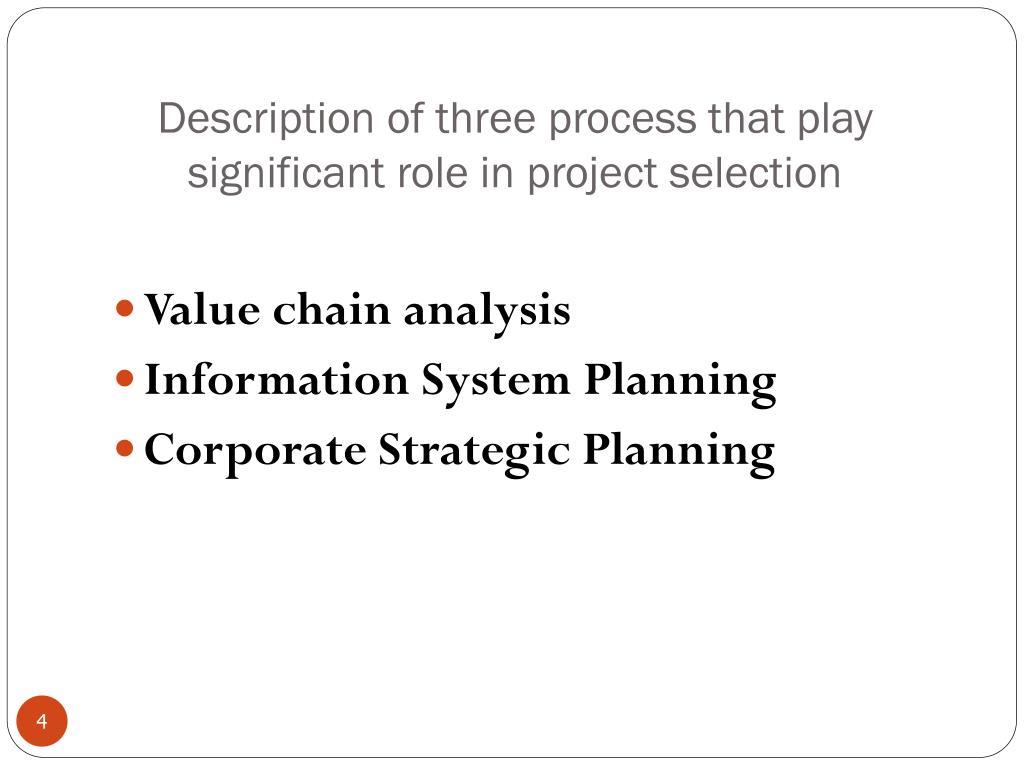
Task: Click the blank area below the bullet list
Action: click(512, 588)
